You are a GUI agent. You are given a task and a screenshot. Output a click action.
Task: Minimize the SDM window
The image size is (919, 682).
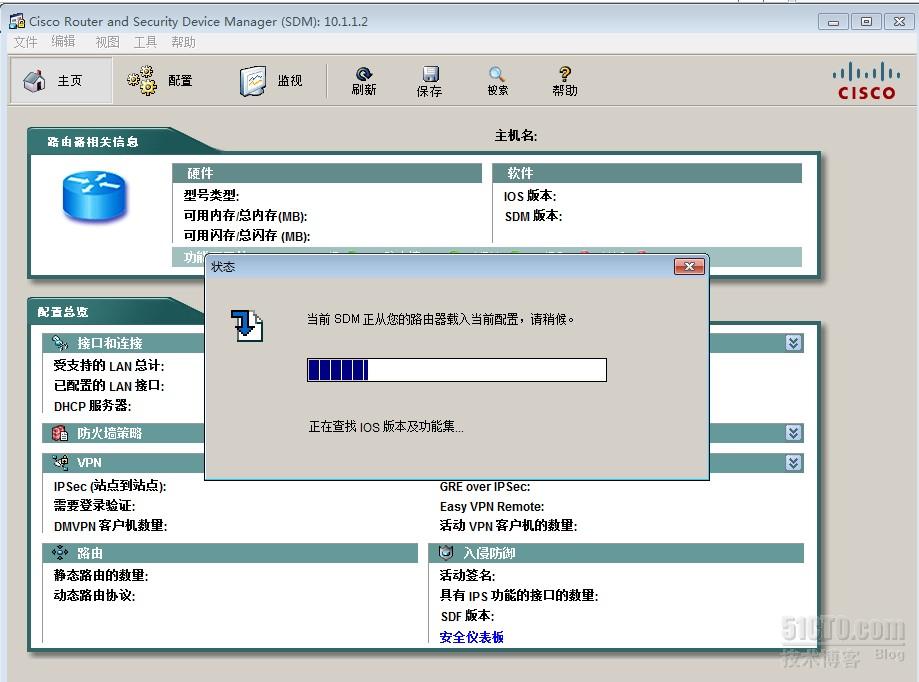click(833, 22)
